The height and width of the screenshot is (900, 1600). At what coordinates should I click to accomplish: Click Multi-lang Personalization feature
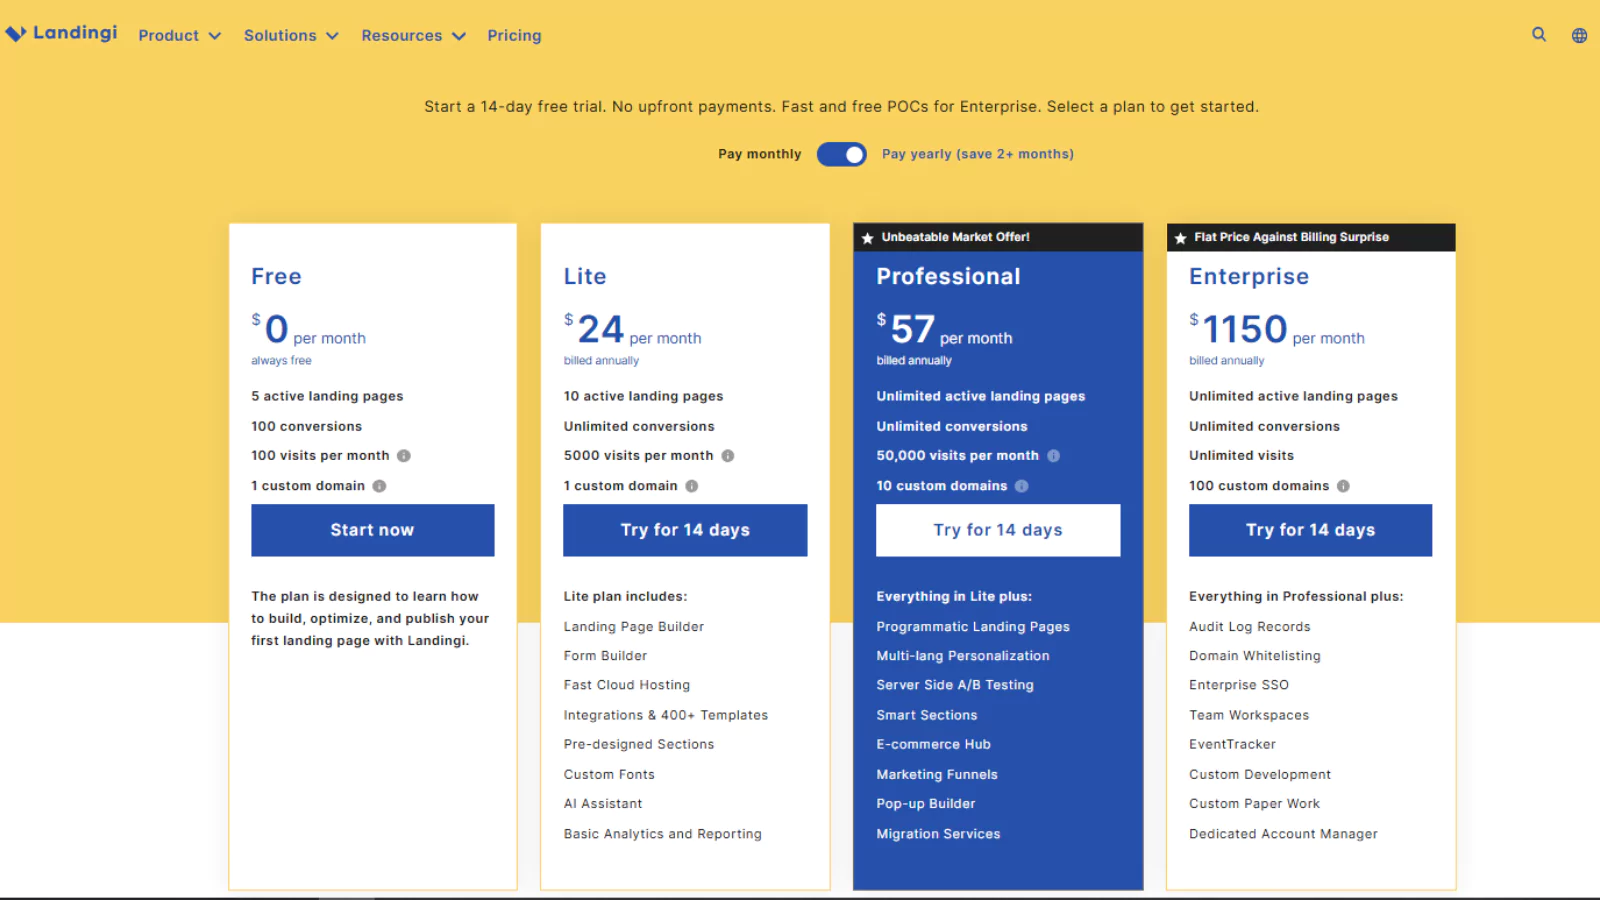pos(963,656)
